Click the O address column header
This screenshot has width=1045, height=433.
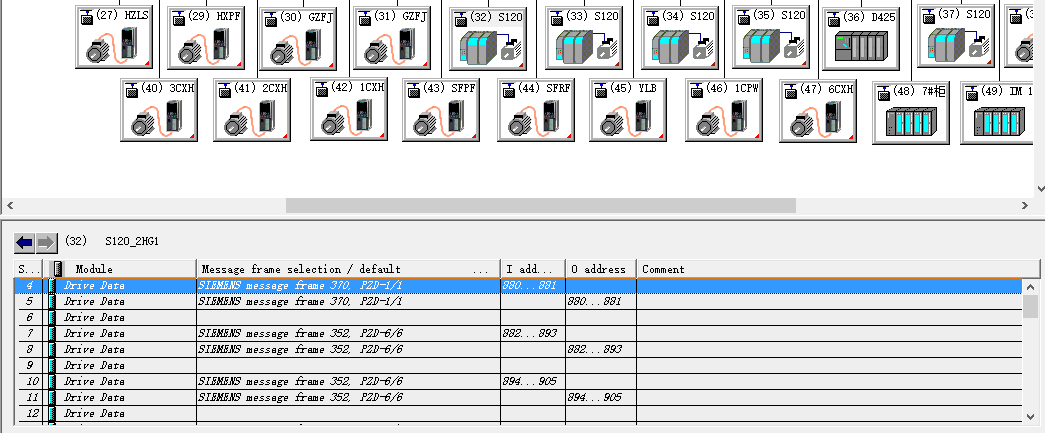point(600,269)
